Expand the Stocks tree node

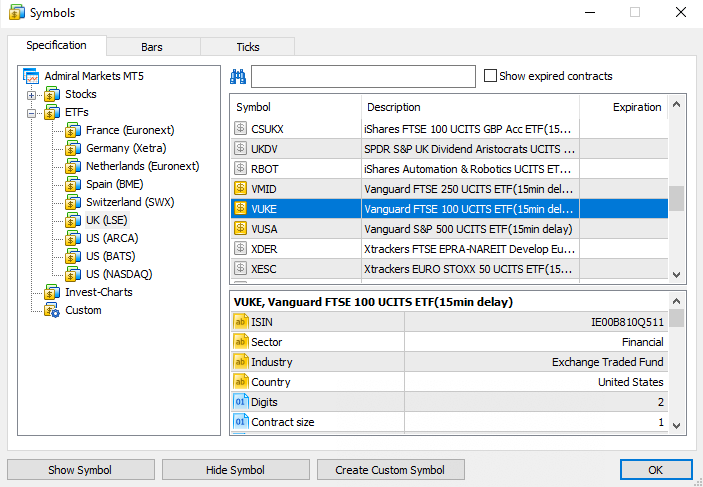coord(31,95)
